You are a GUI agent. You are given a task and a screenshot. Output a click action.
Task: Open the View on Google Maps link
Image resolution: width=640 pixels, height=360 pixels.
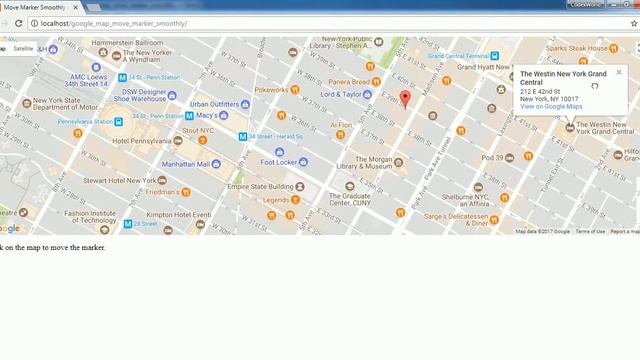coord(551,107)
